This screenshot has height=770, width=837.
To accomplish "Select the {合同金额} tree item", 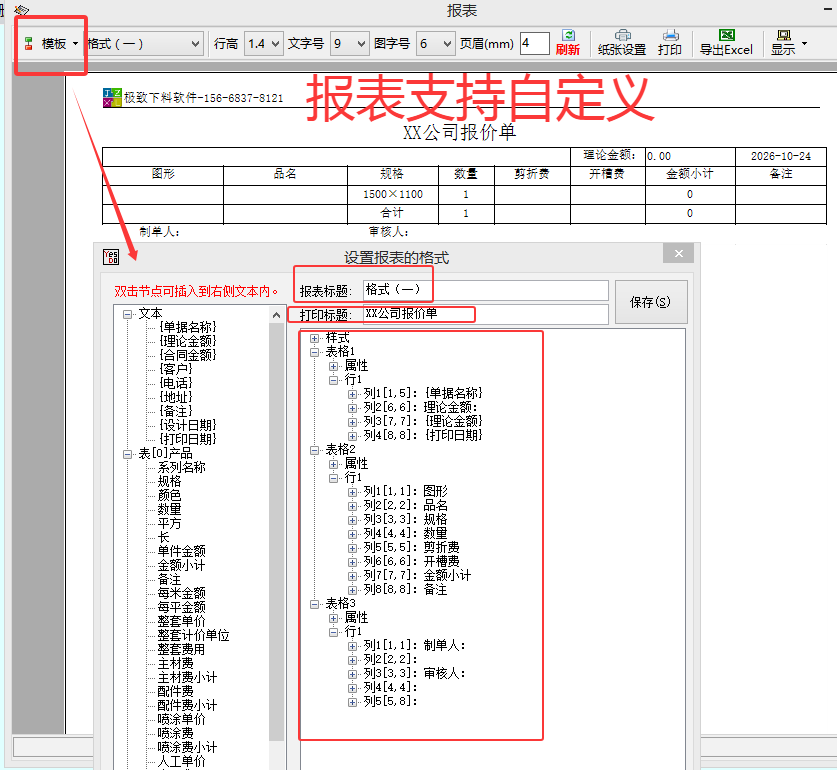I will tap(187, 355).
